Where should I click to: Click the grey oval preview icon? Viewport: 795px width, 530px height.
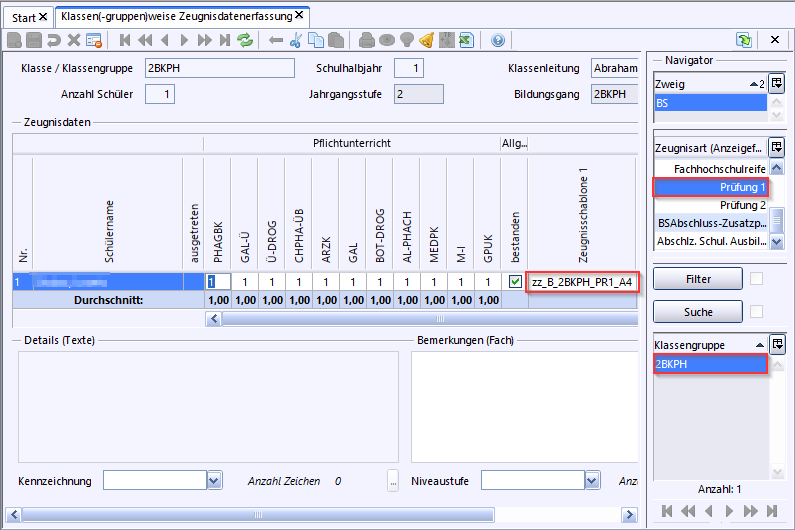pos(387,40)
